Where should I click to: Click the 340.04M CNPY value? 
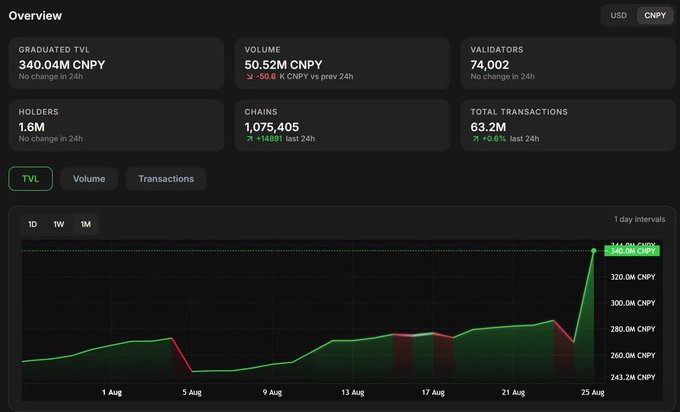tap(62, 65)
